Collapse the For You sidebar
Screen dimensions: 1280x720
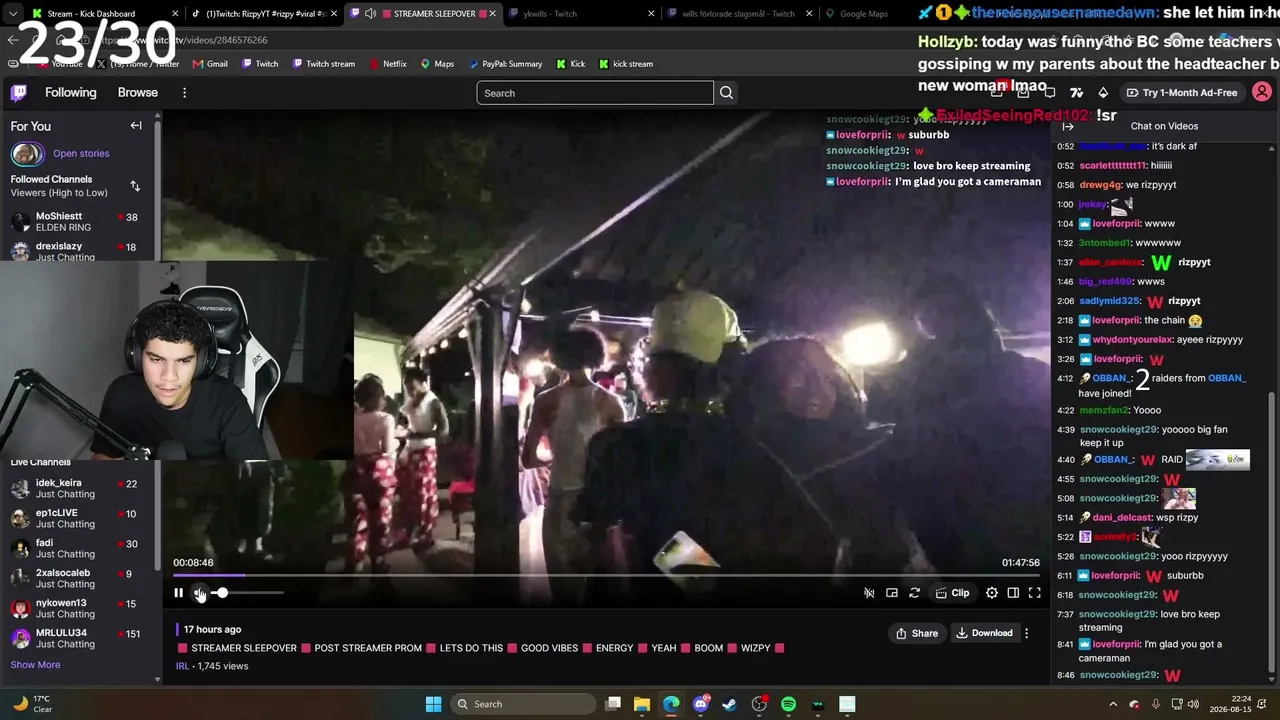[x=136, y=126]
